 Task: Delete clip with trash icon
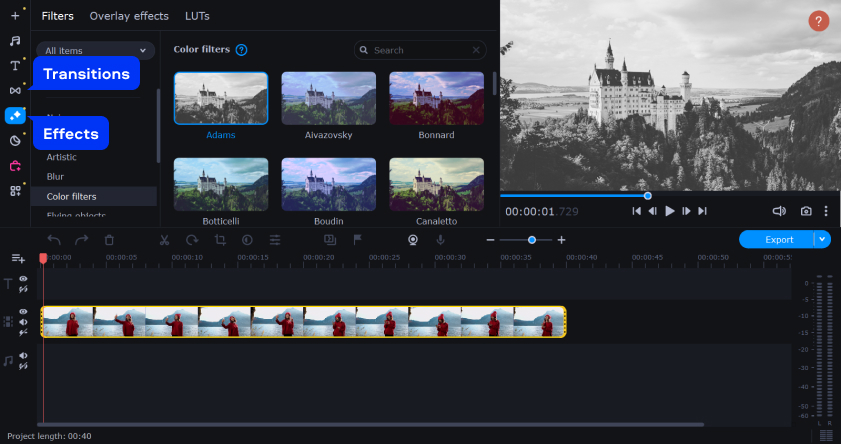110,240
